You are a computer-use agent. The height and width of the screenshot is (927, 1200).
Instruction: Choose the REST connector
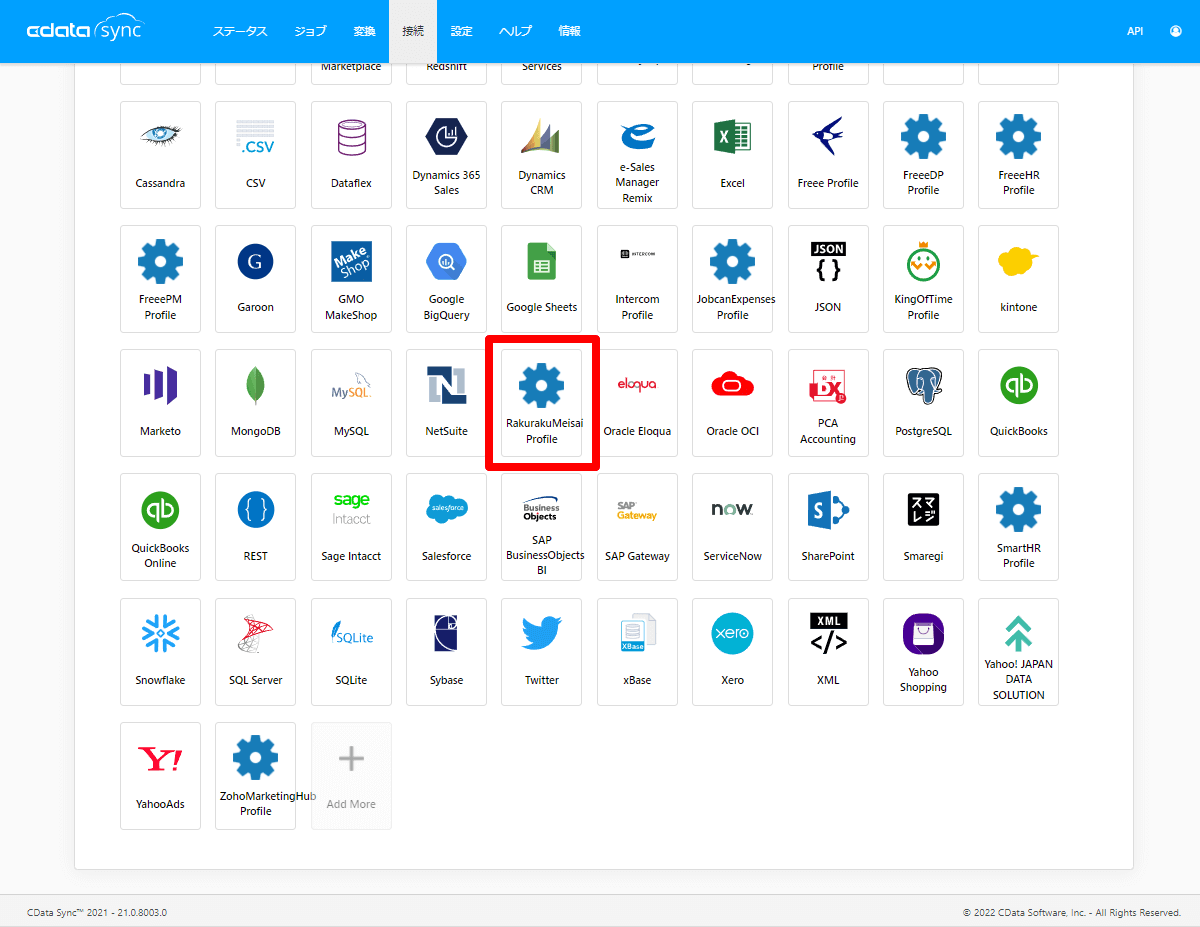pyautogui.click(x=256, y=527)
